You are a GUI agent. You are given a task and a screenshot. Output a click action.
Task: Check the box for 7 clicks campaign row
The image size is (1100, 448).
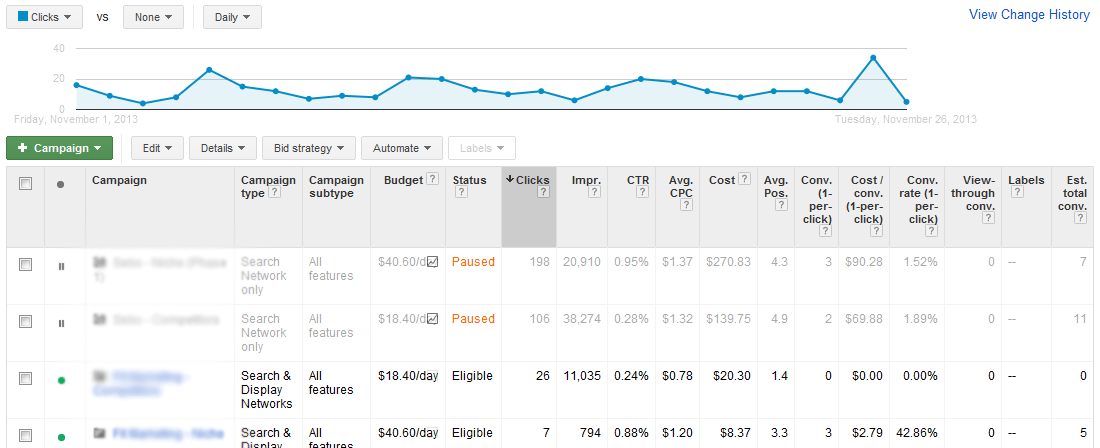tap(25, 435)
